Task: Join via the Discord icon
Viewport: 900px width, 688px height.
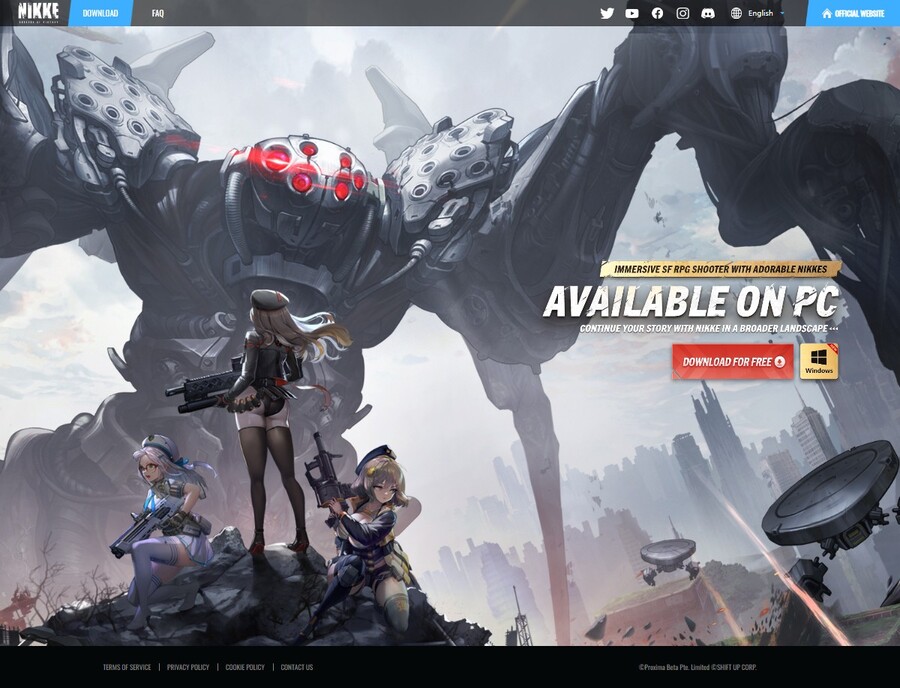Action: click(708, 13)
